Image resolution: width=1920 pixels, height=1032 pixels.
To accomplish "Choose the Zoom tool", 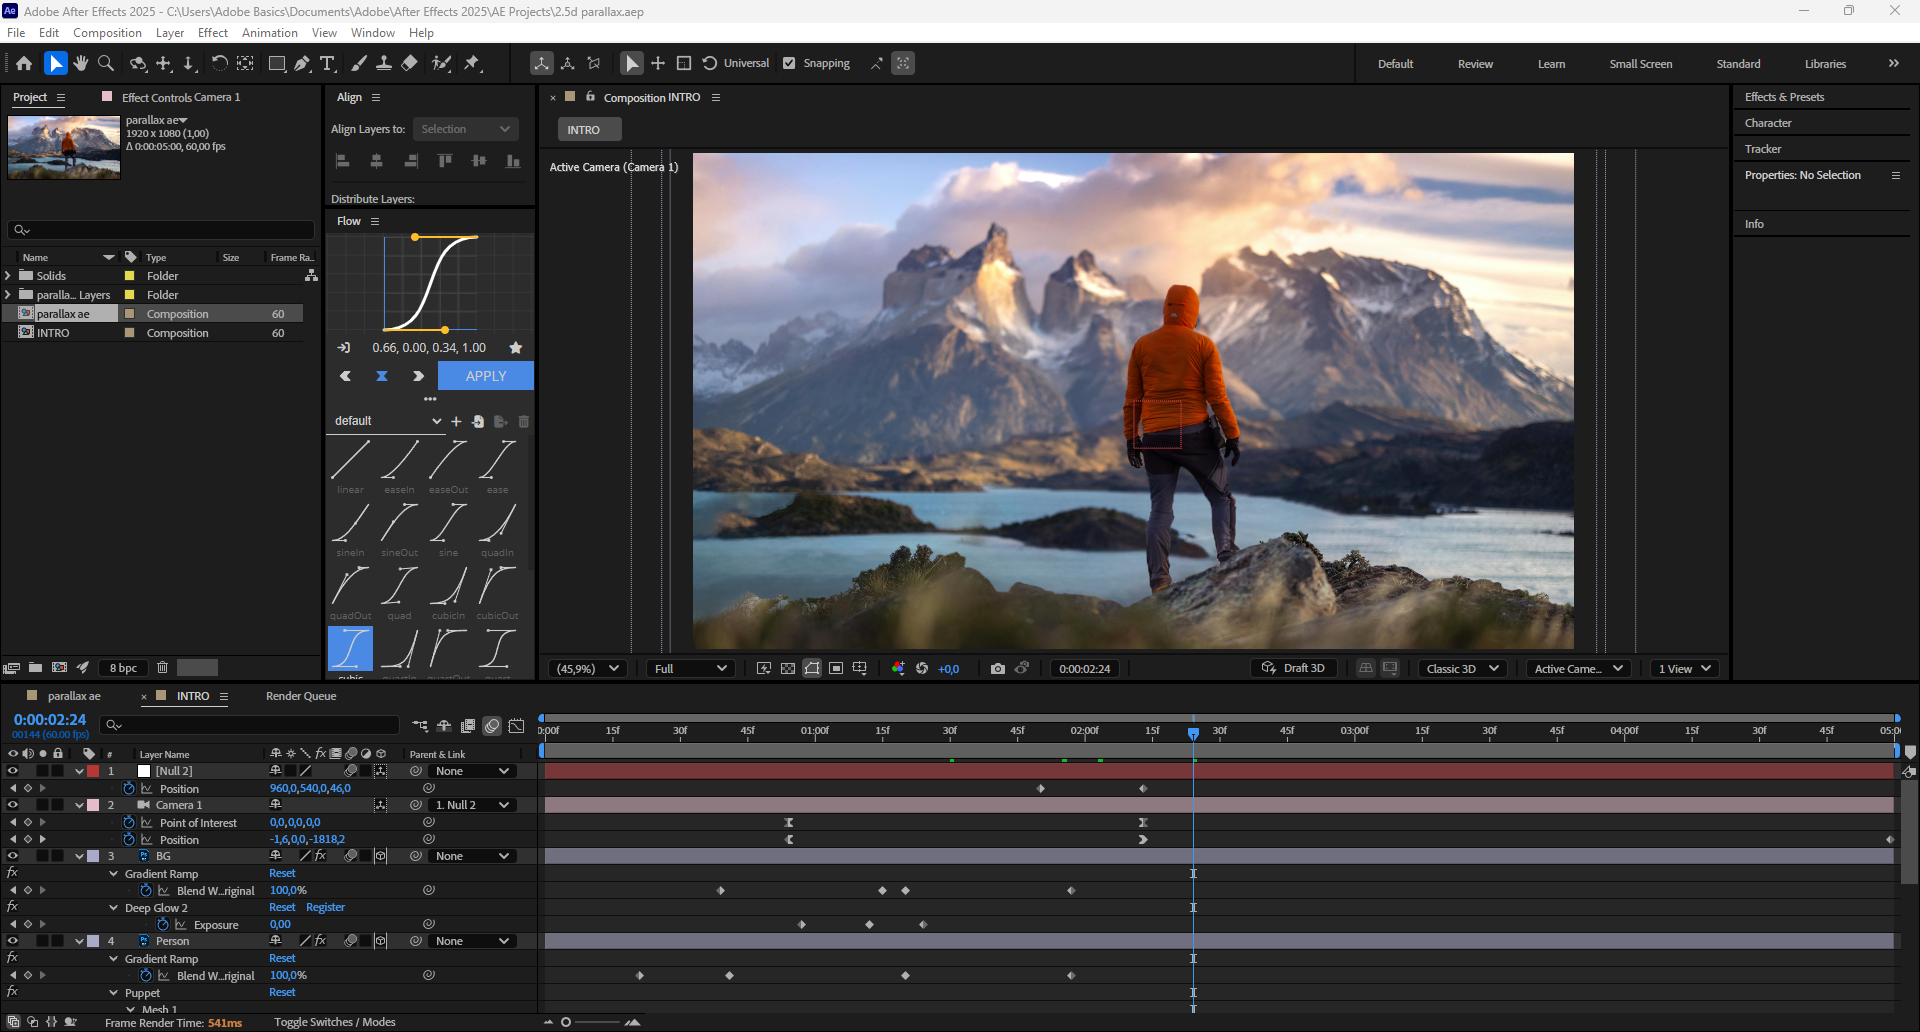I will tap(106, 63).
